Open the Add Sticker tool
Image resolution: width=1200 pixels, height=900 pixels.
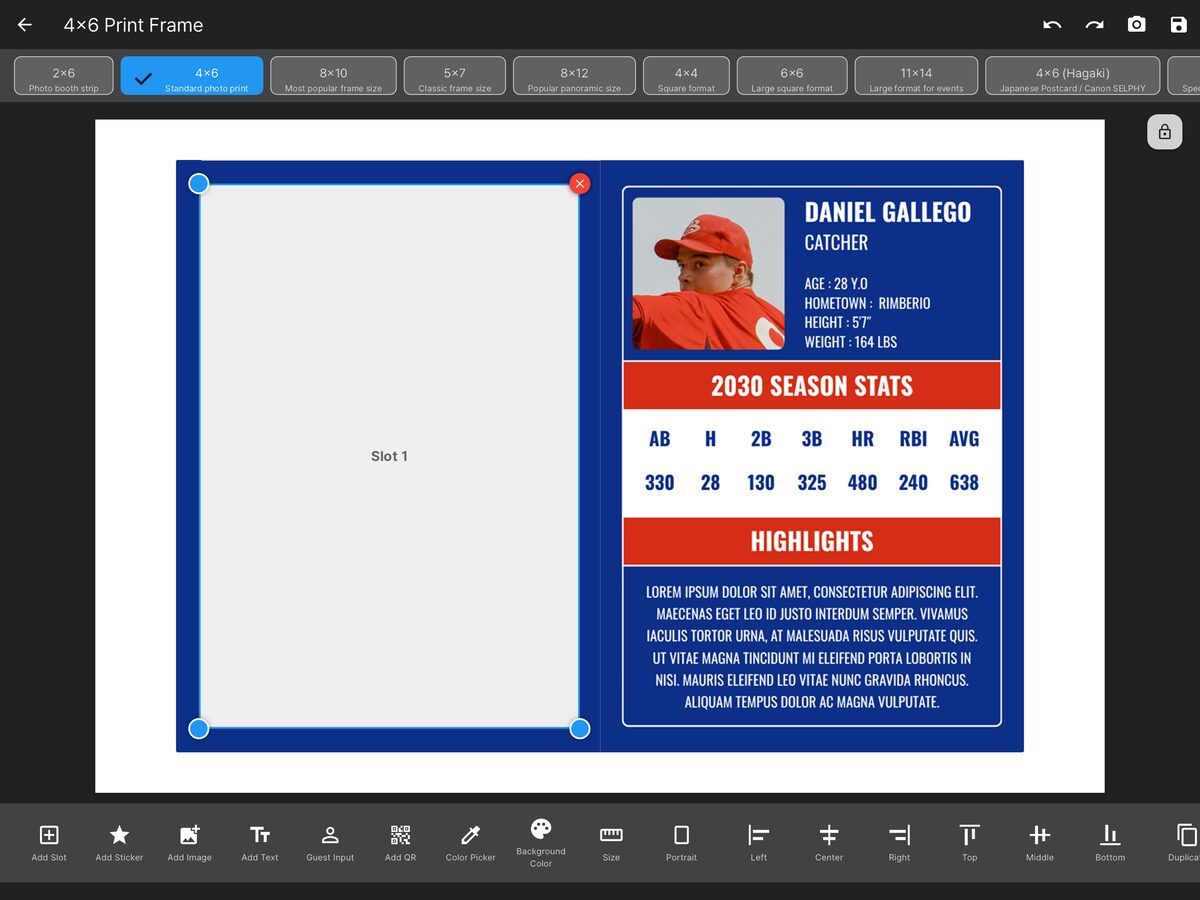[119, 843]
